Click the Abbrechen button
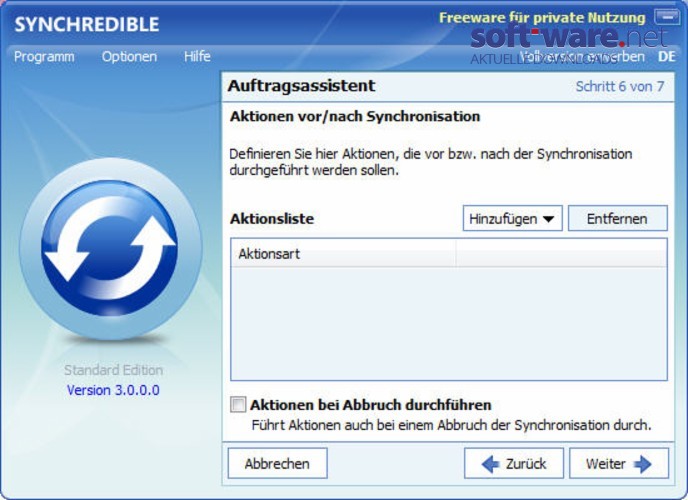Image resolution: width=688 pixels, height=500 pixels. point(277,463)
